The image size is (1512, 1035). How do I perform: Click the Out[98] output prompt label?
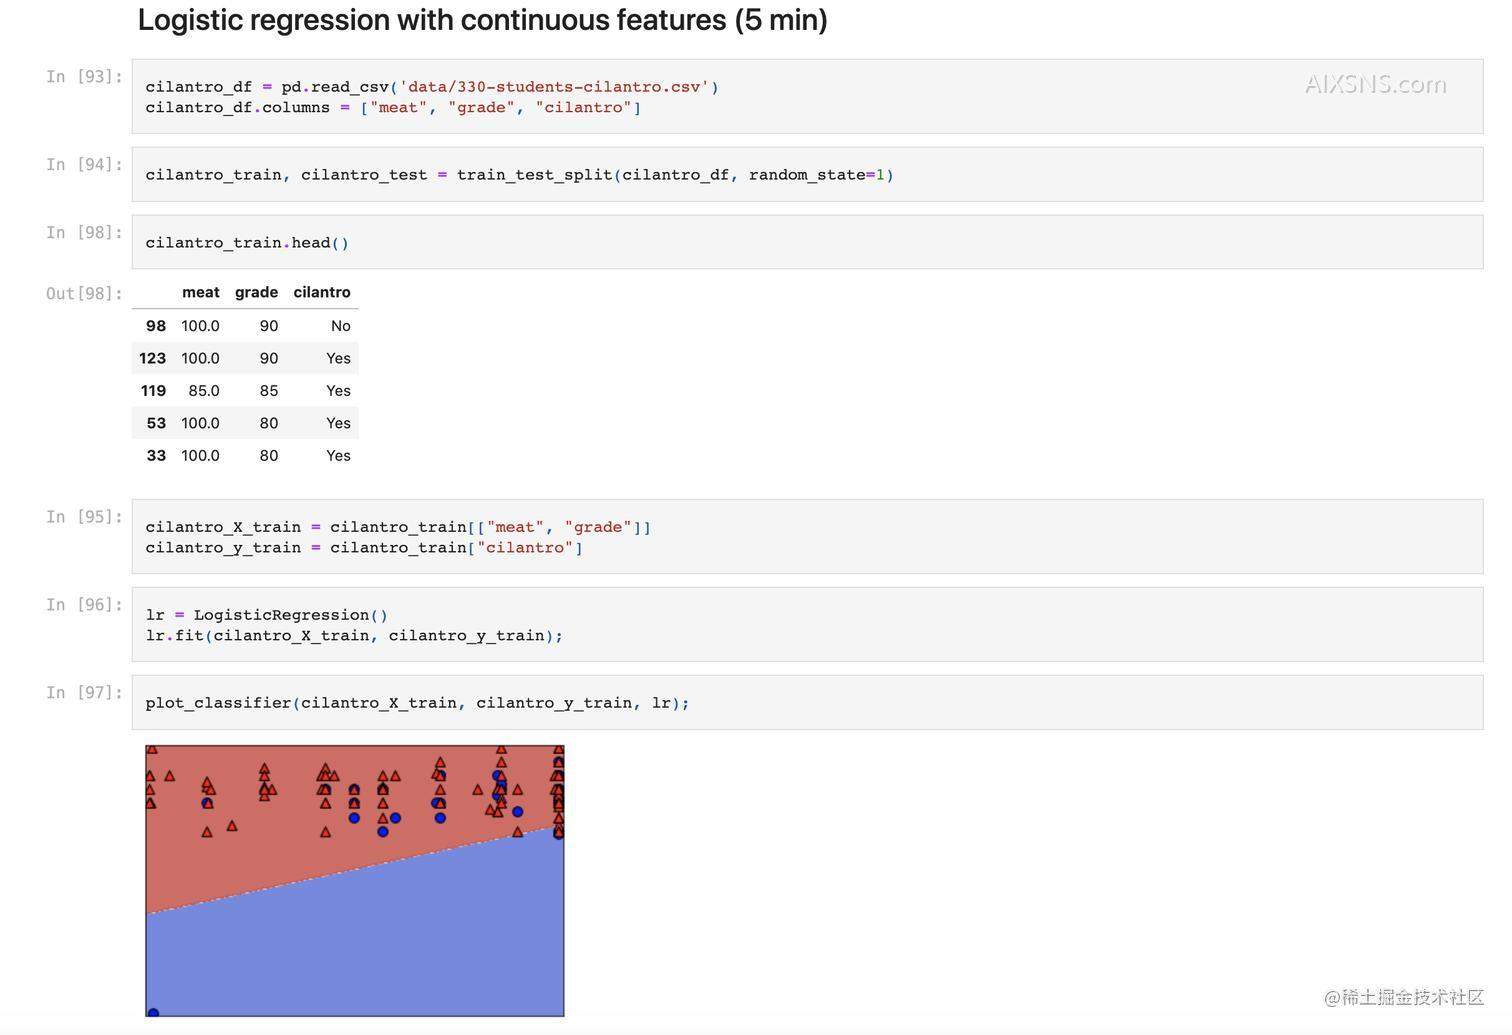tap(84, 294)
